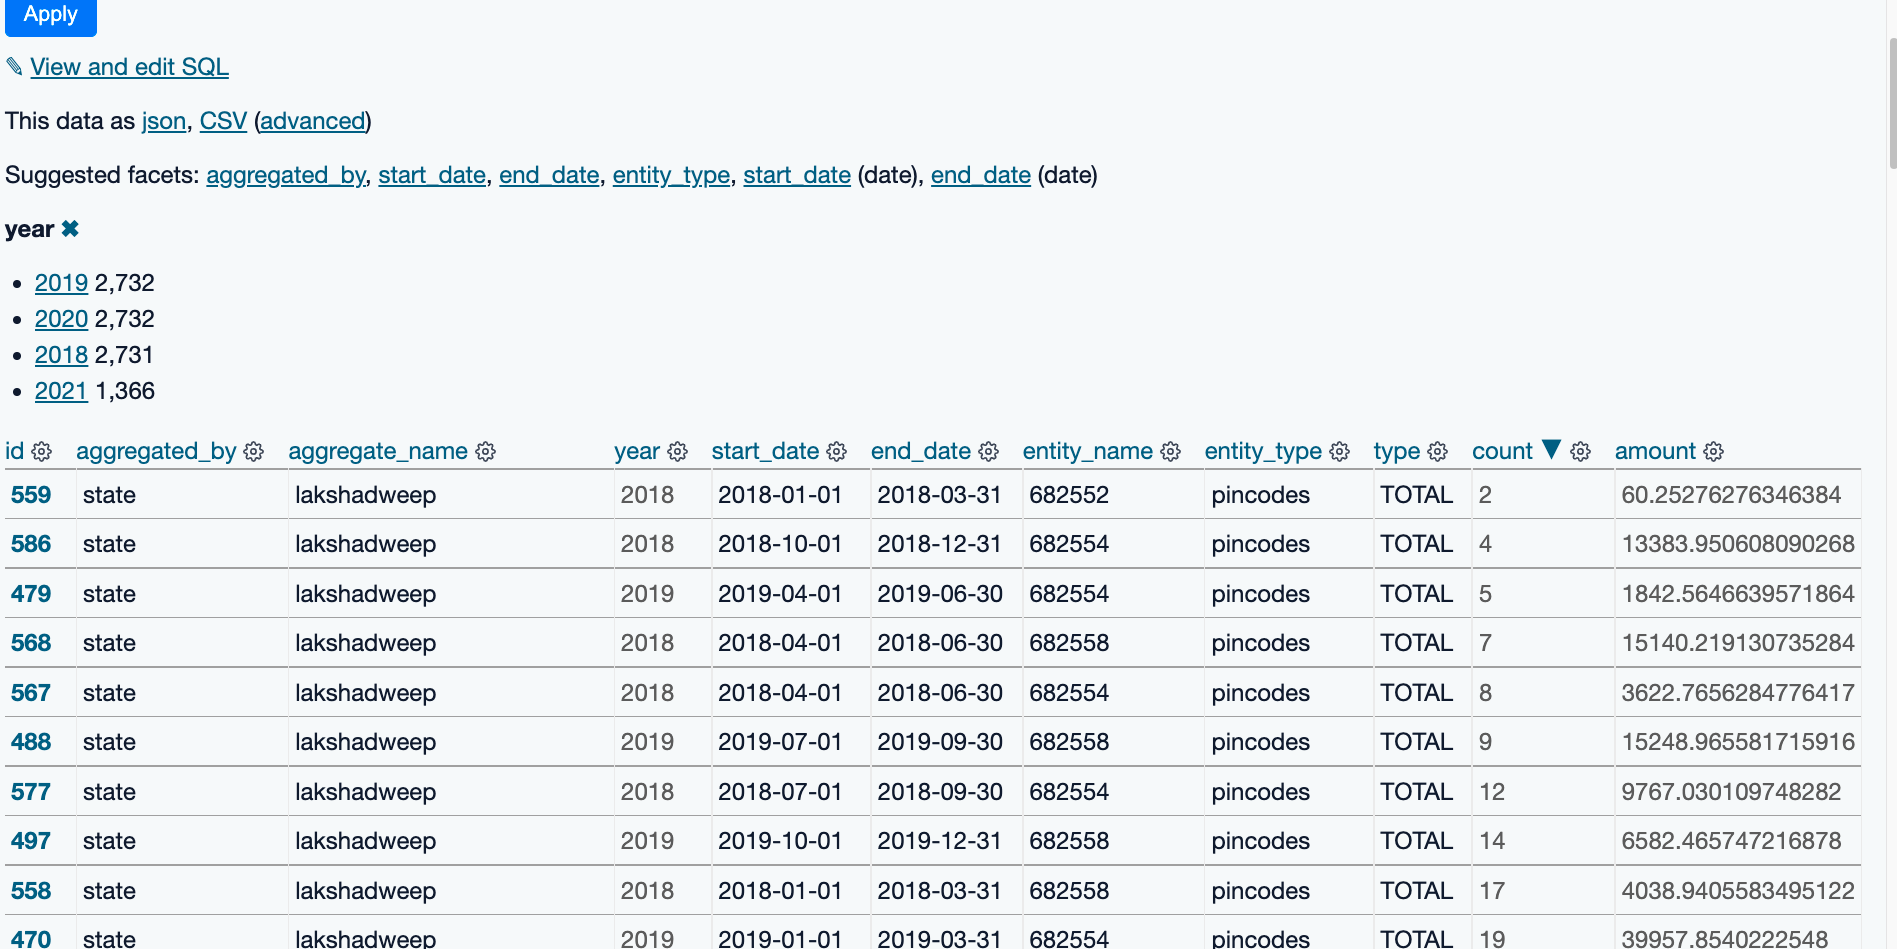The image size is (1897, 949).
Task: Sort by start_date column header
Action: click(765, 451)
